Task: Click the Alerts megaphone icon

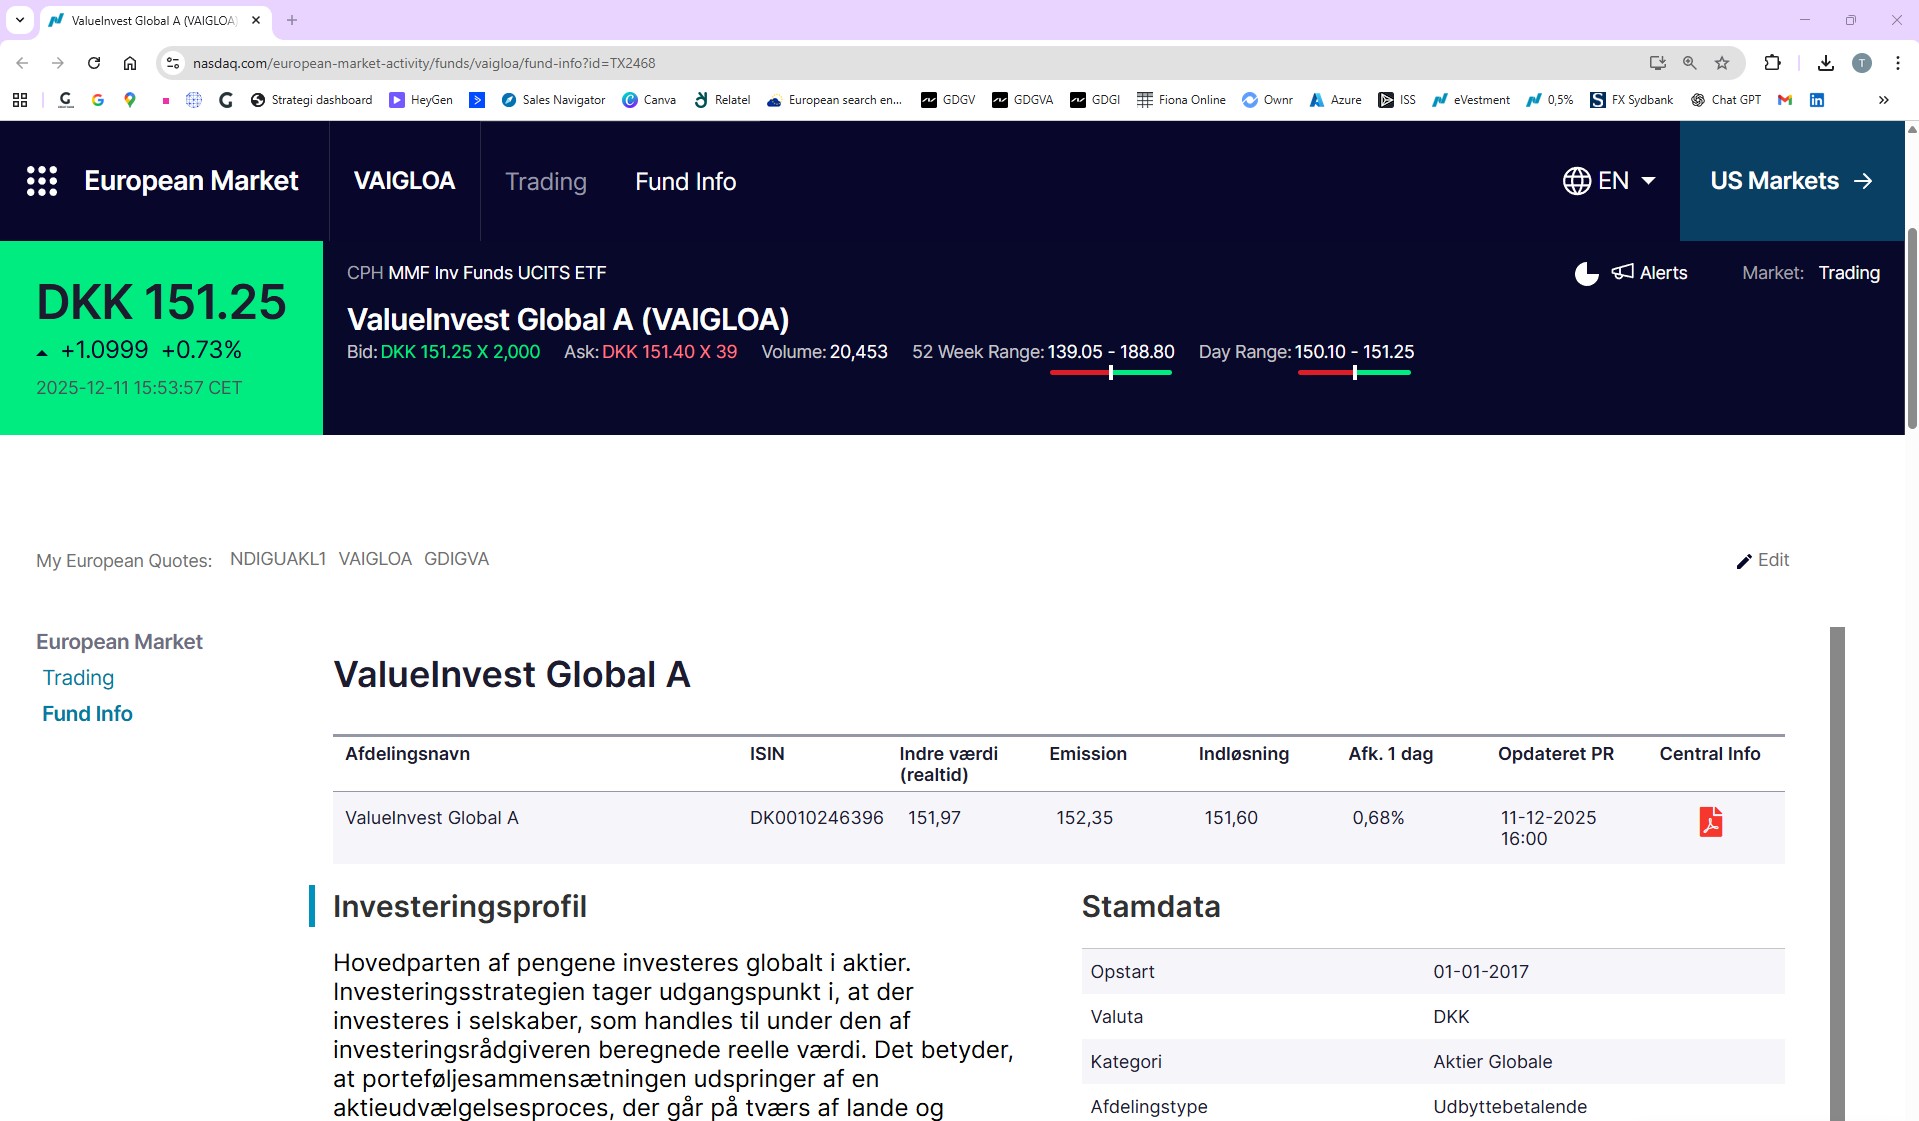Action: (x=1622, y=272)
